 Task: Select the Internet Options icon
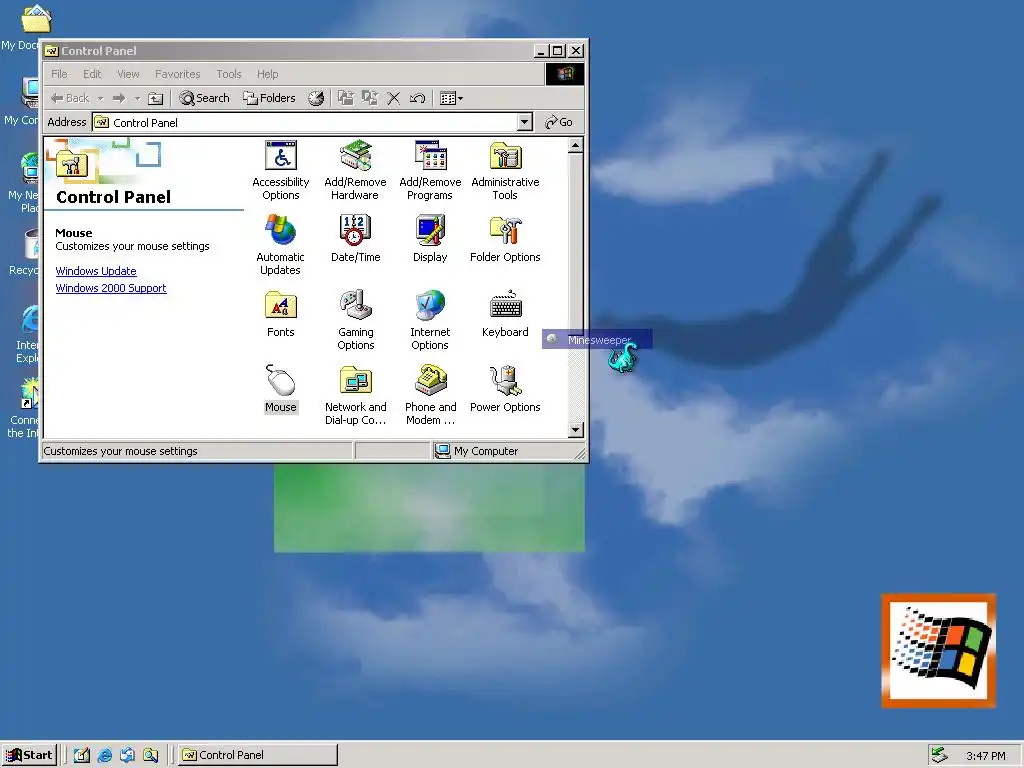[430, 320]
